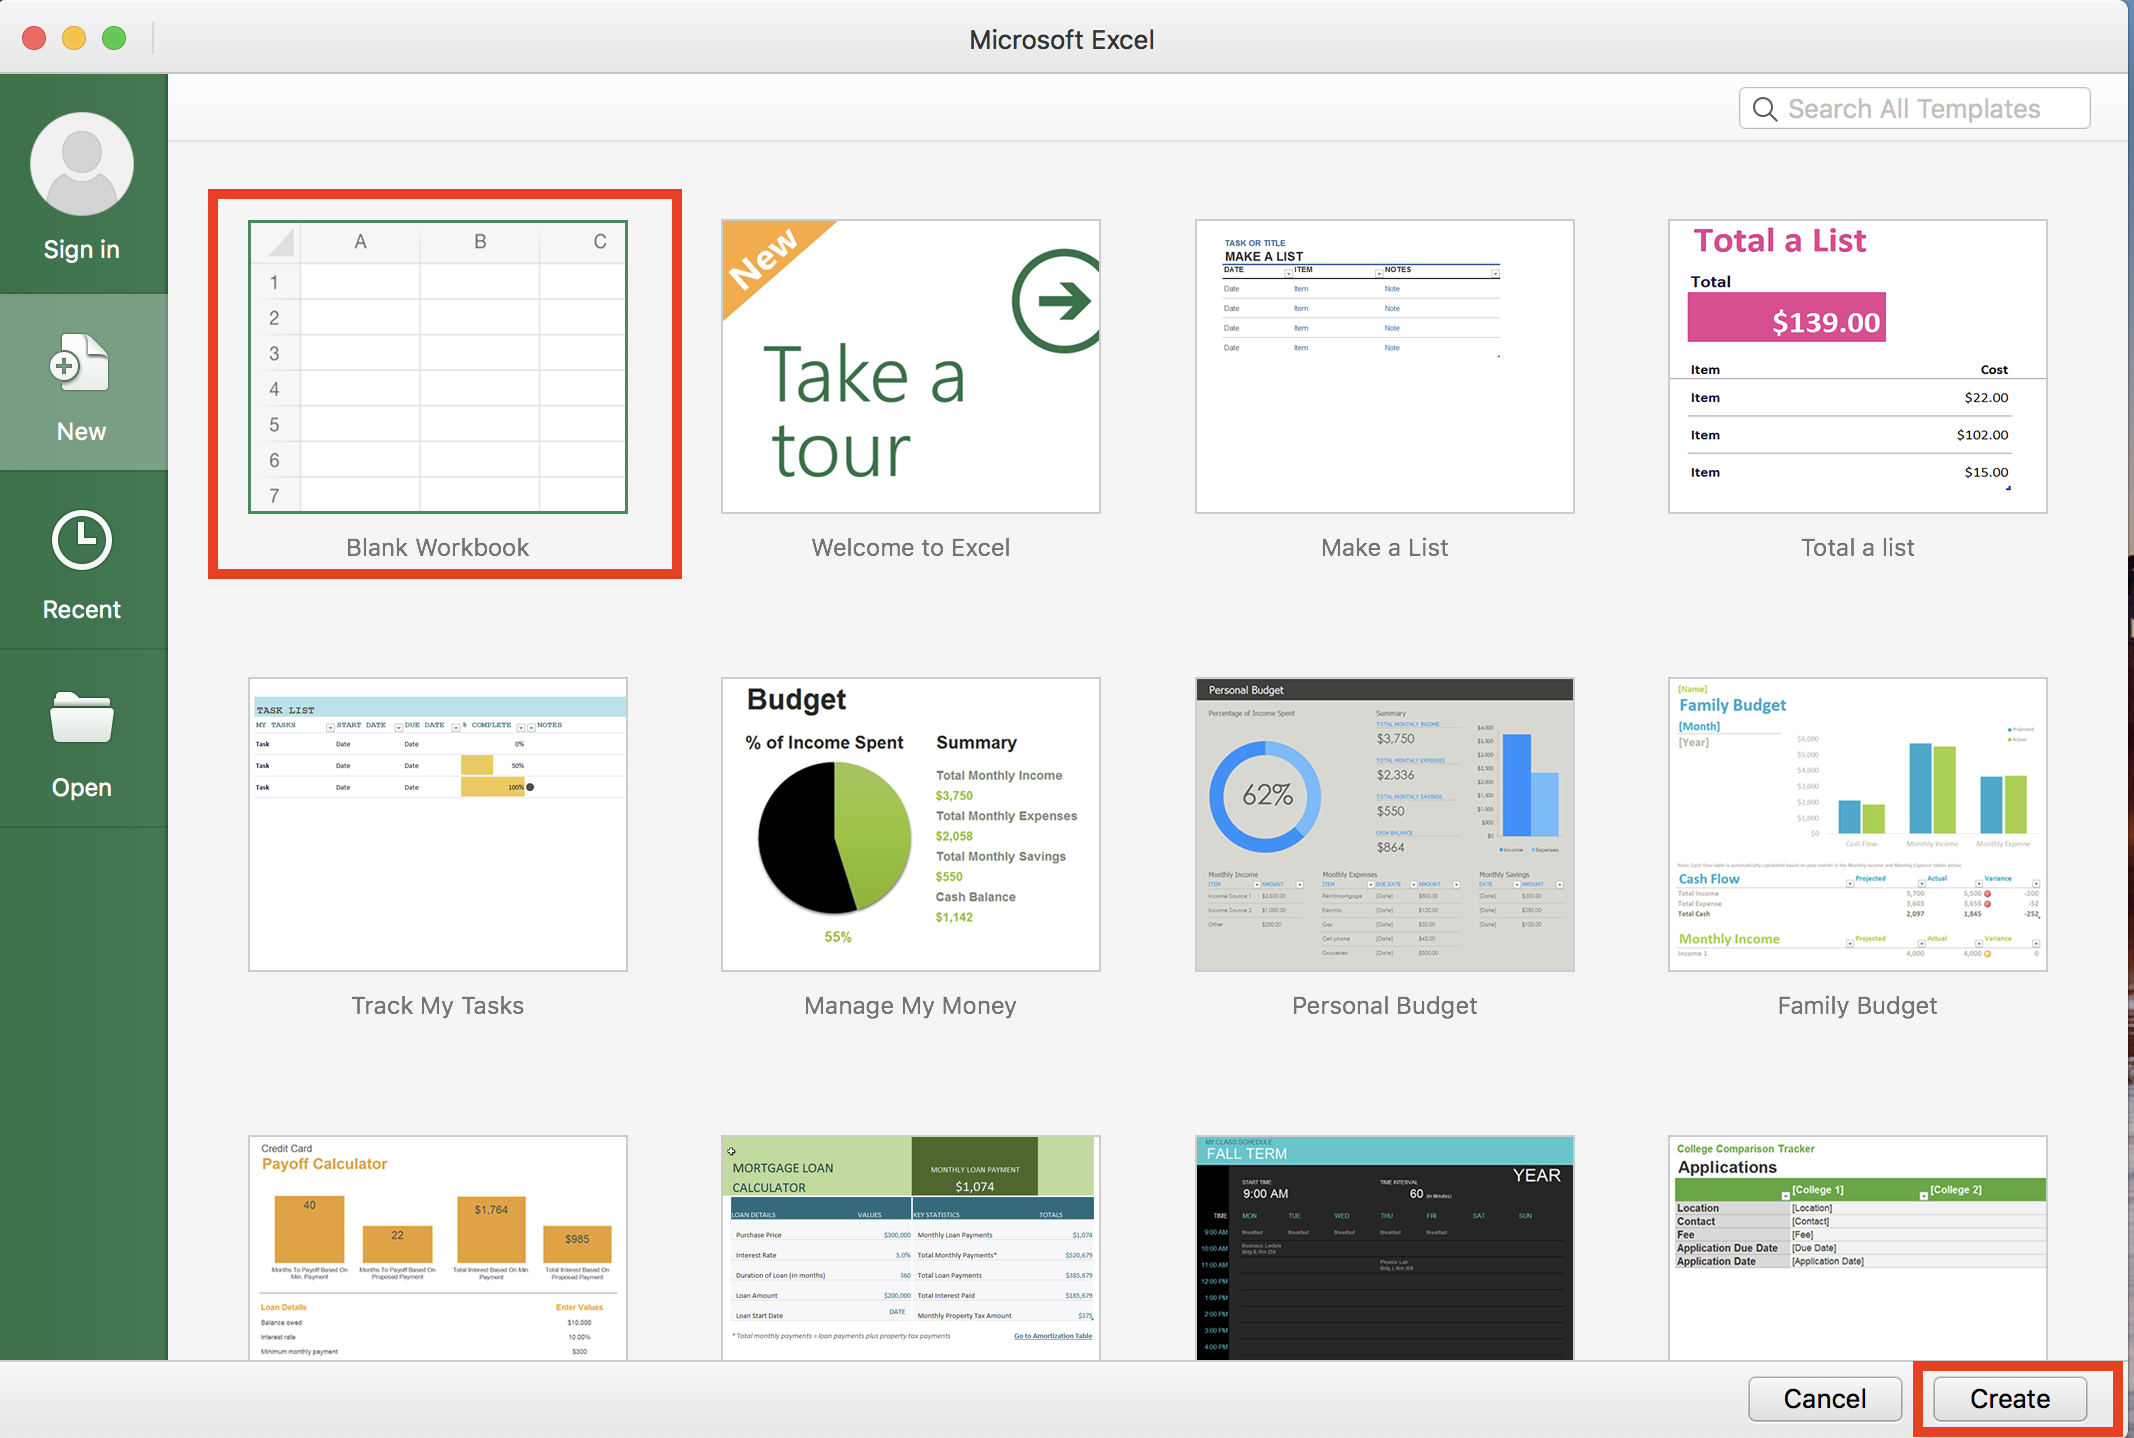Pick the Family Budget template thumbnail
This screenshot has height=1438, width=2134.
click(x=1858, y=825)
